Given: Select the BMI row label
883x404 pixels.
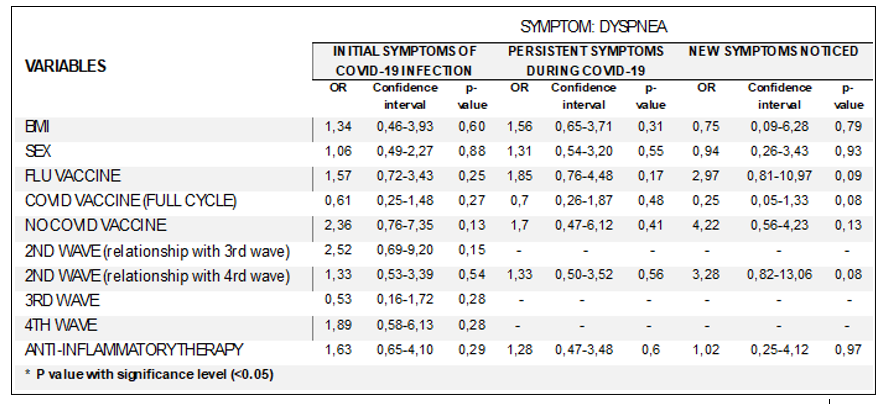Looking at the screenshot, I should [x=37, y=127].
